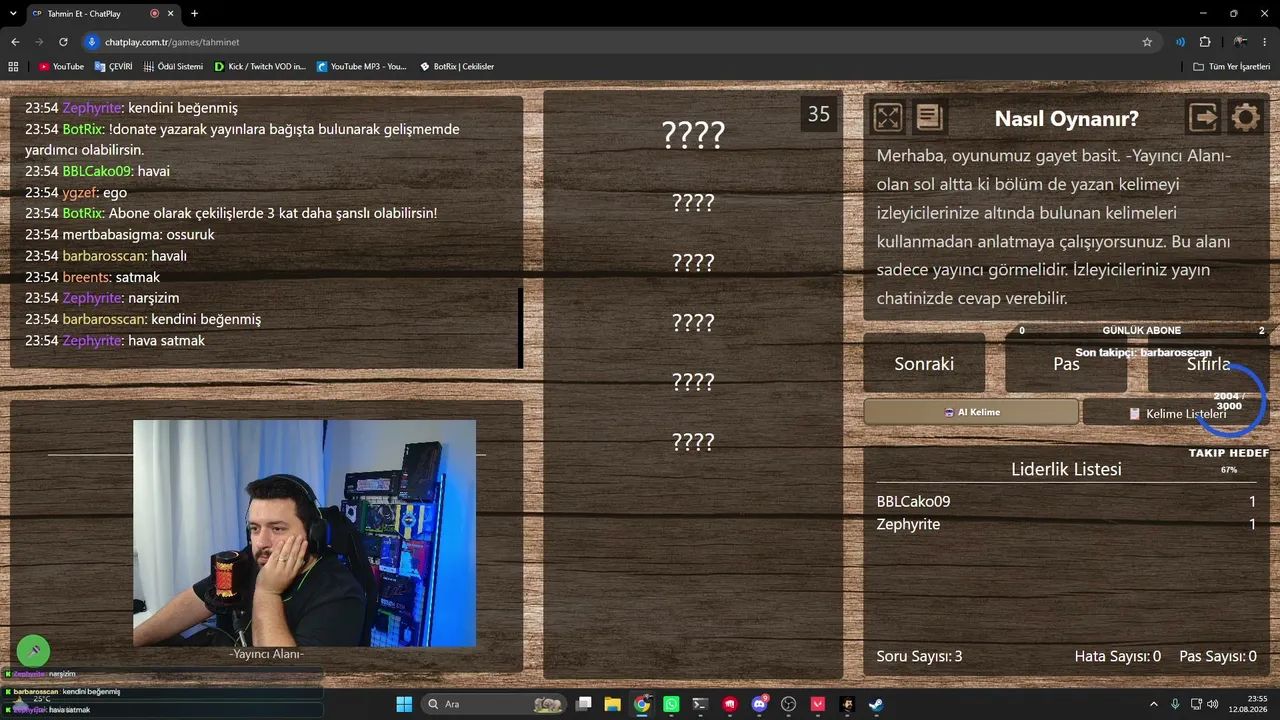The image size is (1280, 720).
Task: Click the exit arrow icon near Nasıl Oynanır
Action: (x=1204, y=118)
